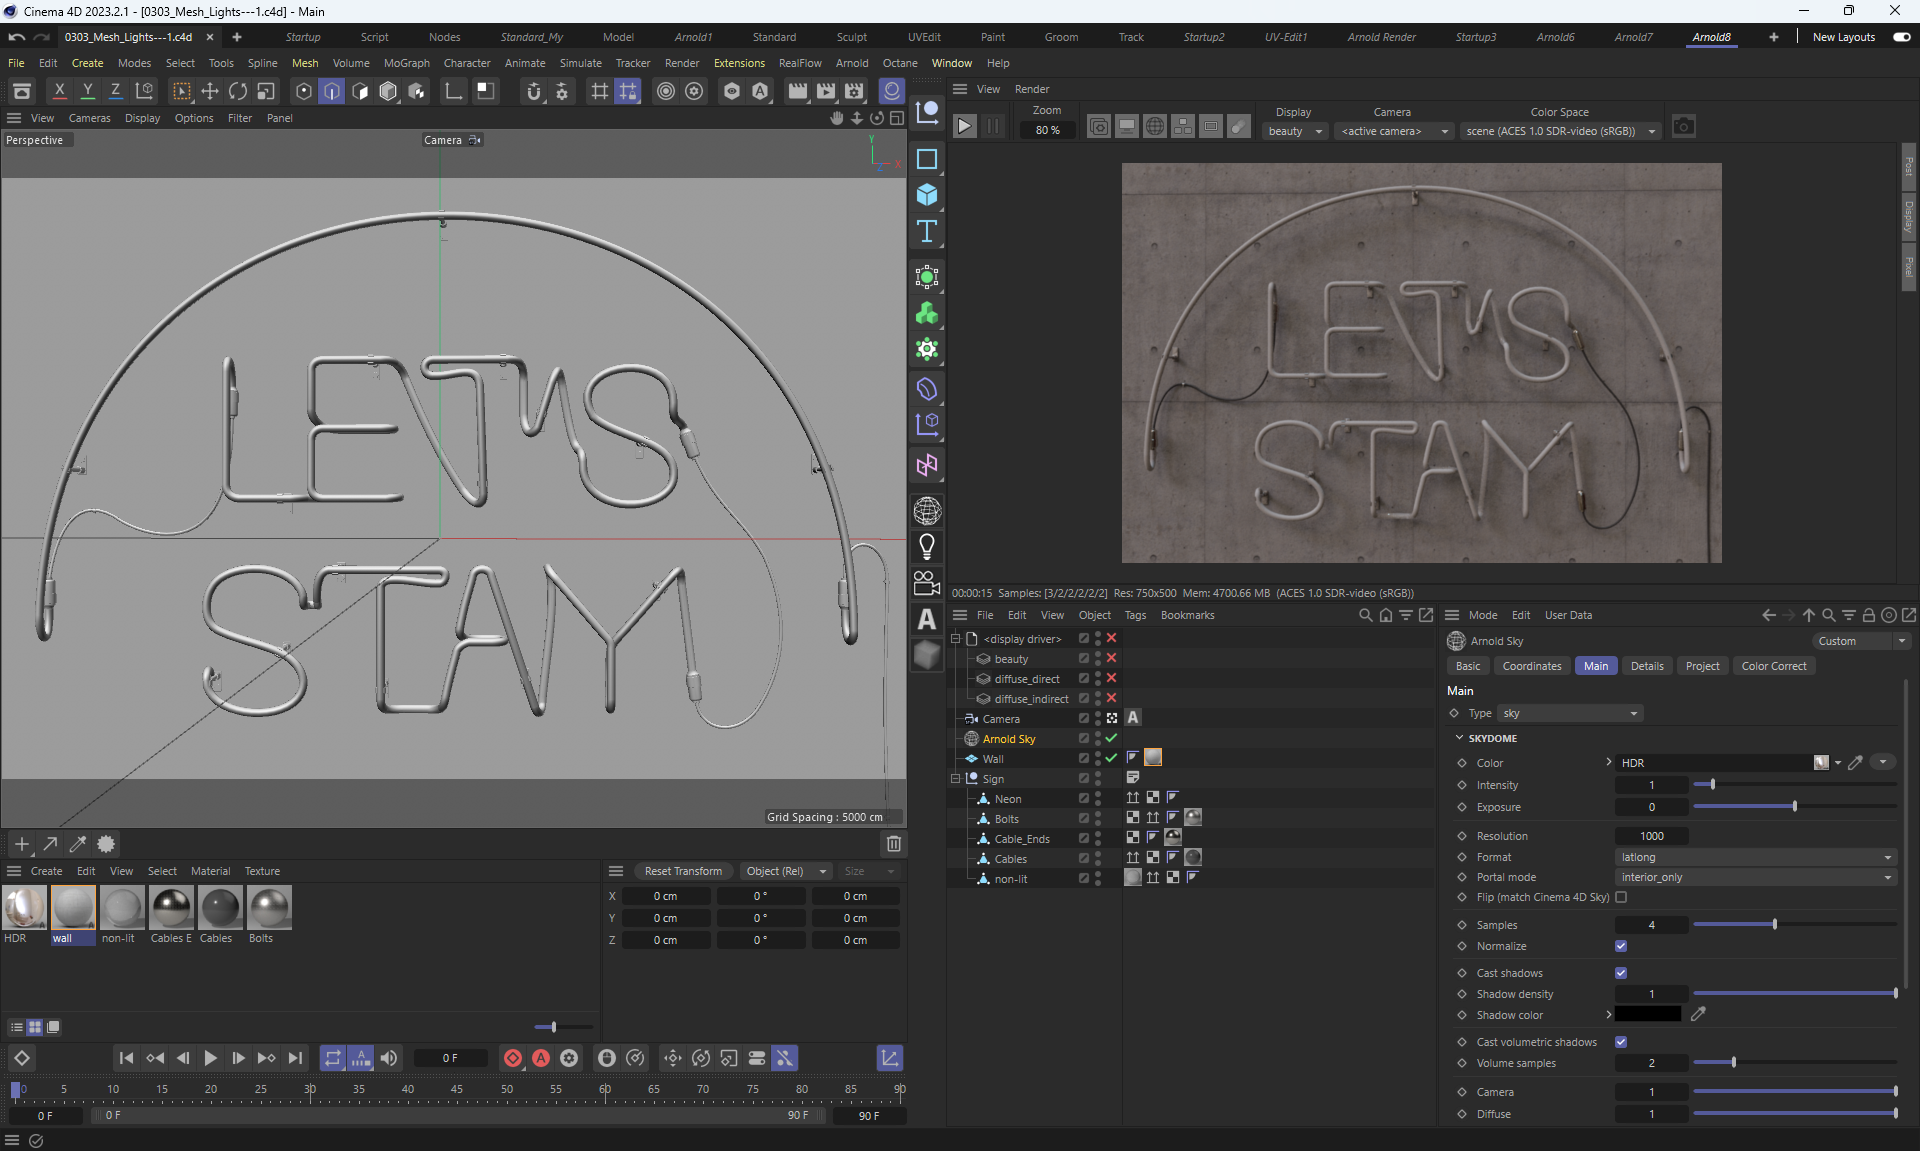Click the snapshot camera icon in render view
1920x1151 pixels.
click(1684, 127)
